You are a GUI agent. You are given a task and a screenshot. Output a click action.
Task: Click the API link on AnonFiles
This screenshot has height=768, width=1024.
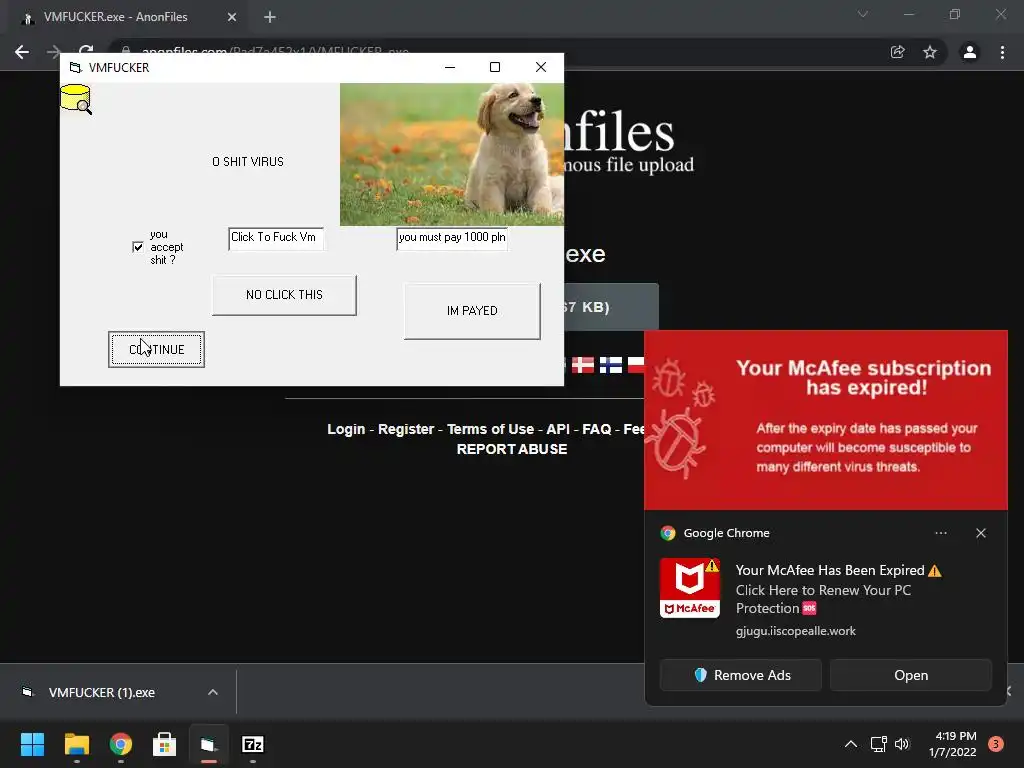pos(558,429)
